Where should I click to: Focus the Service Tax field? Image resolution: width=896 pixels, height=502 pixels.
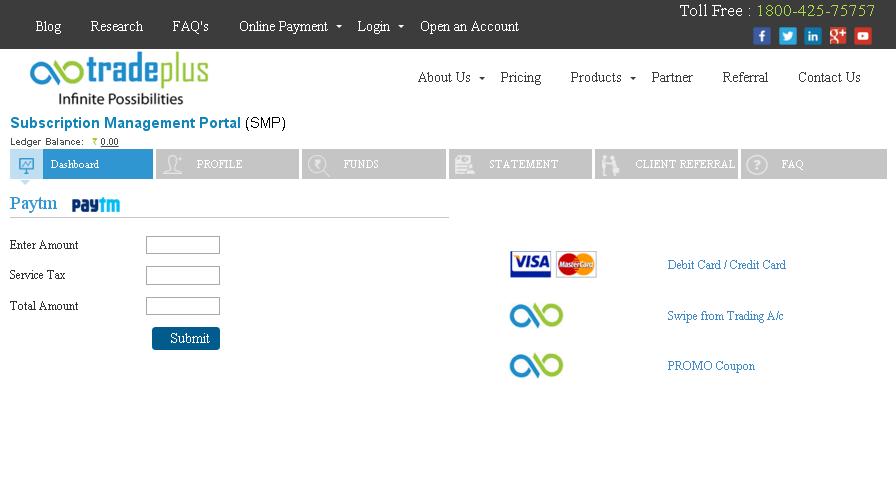(x=183, y=275)
